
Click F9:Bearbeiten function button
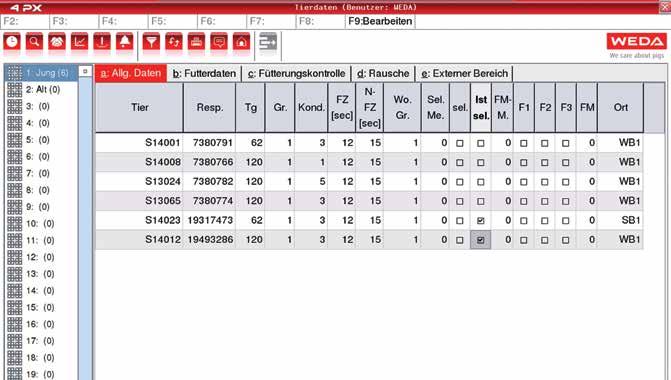(380, 21)
